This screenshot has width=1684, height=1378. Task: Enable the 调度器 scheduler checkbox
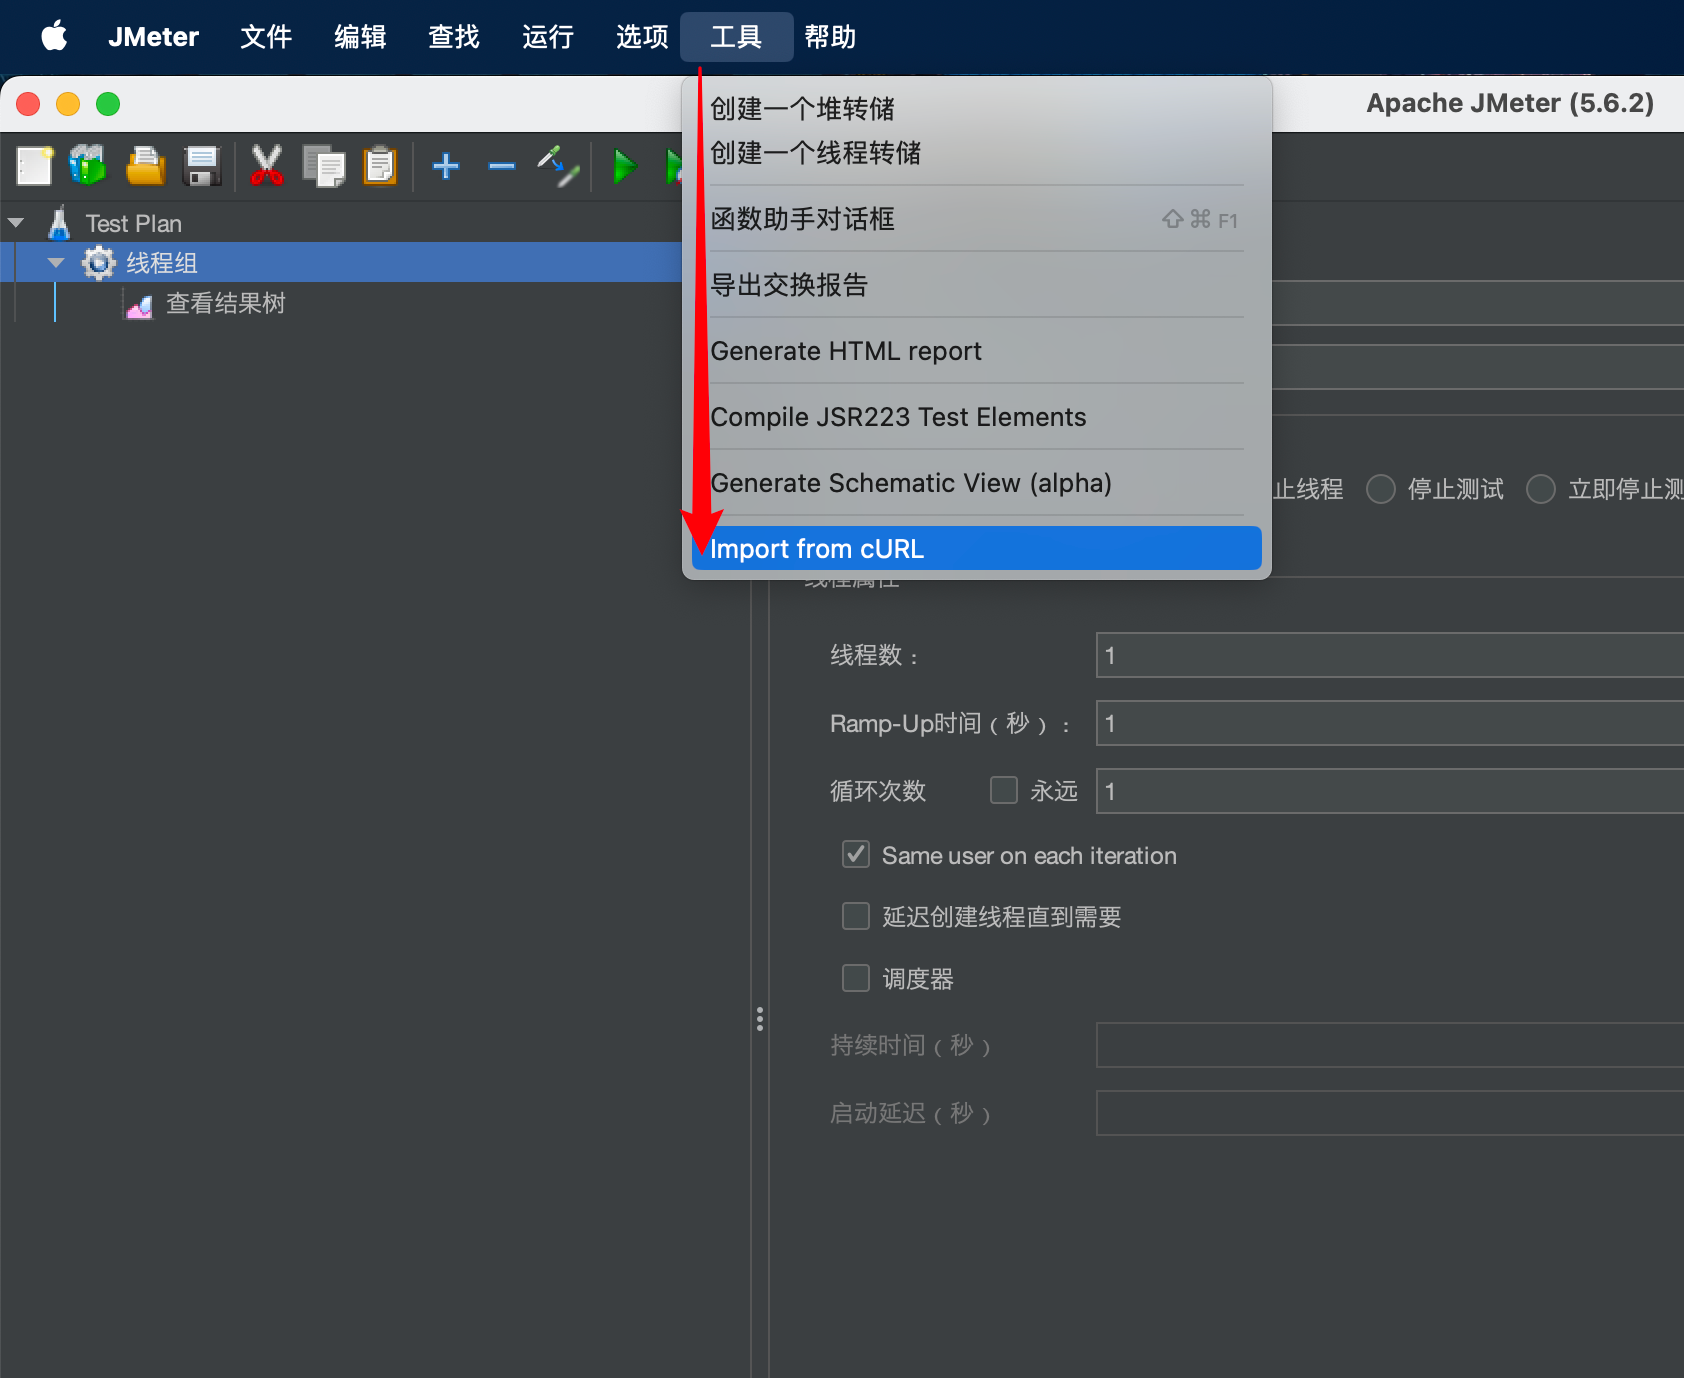(856, 977)
